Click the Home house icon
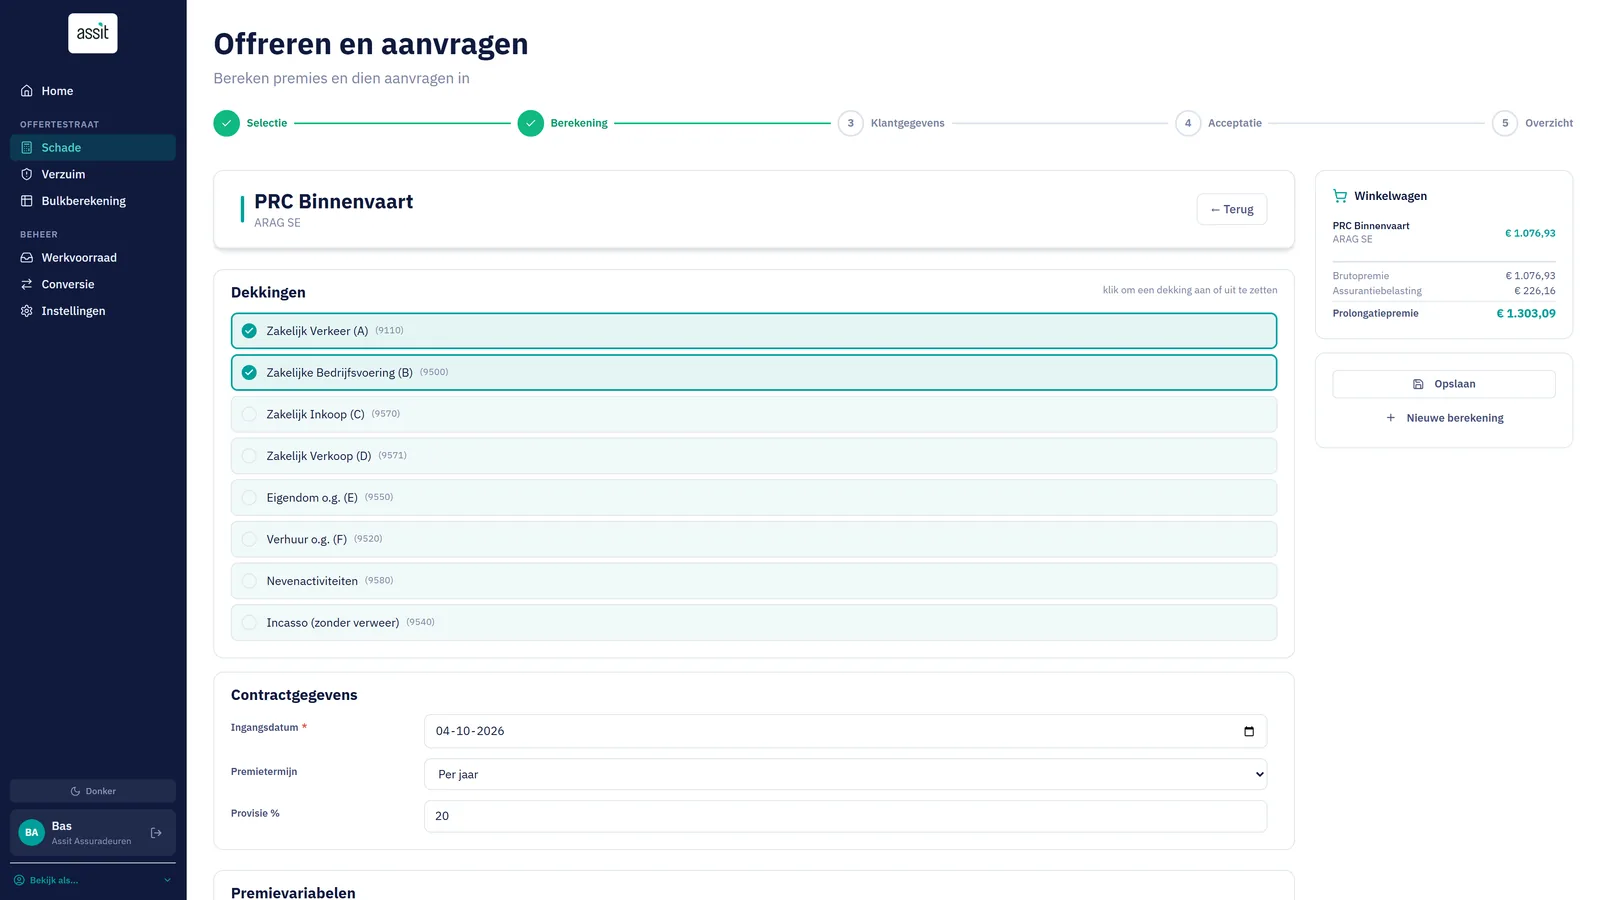This screenshot has height=900, width=1600. coord(27,91)
